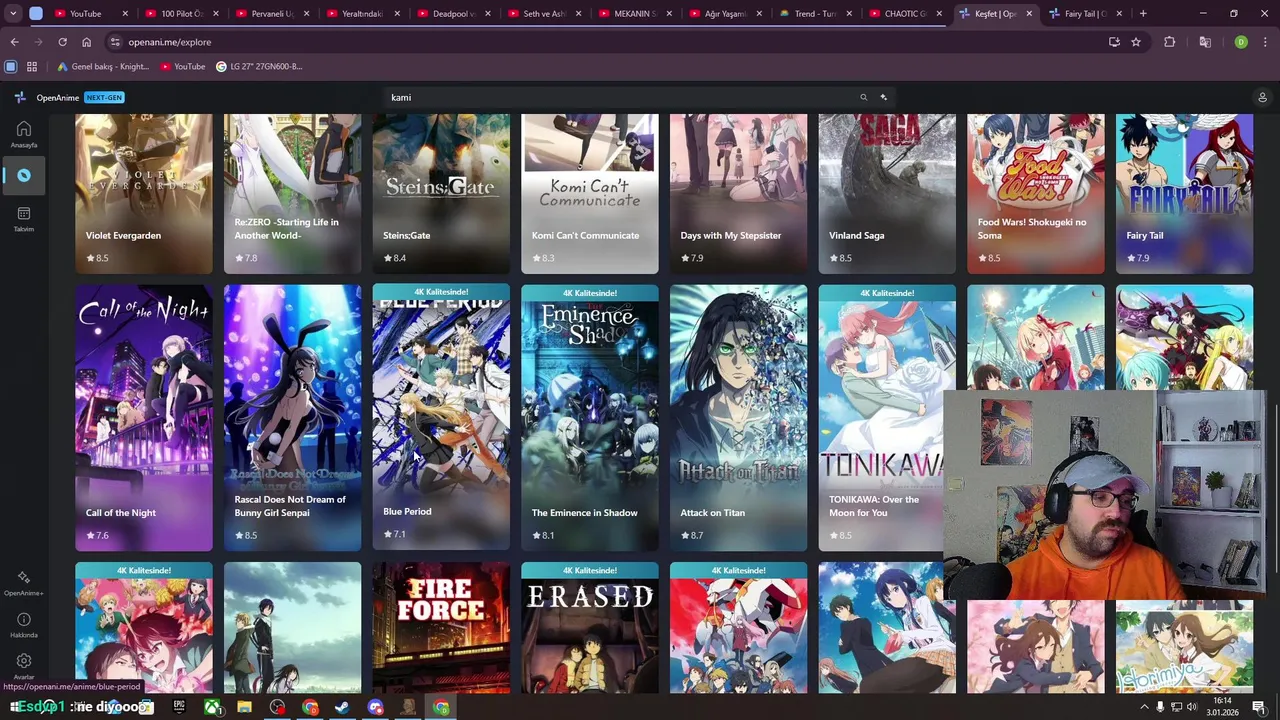
Task: Open Call of the Night card
Action: 144,418
